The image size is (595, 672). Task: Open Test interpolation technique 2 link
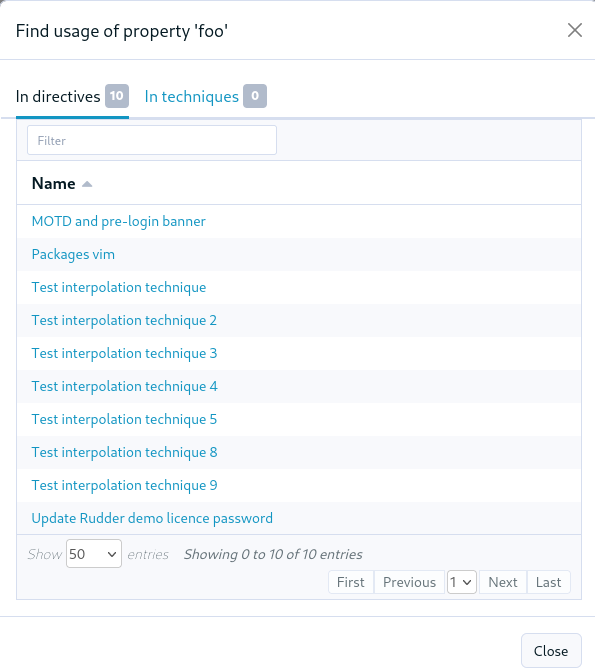pyautogui.click(x=124, y=320)
